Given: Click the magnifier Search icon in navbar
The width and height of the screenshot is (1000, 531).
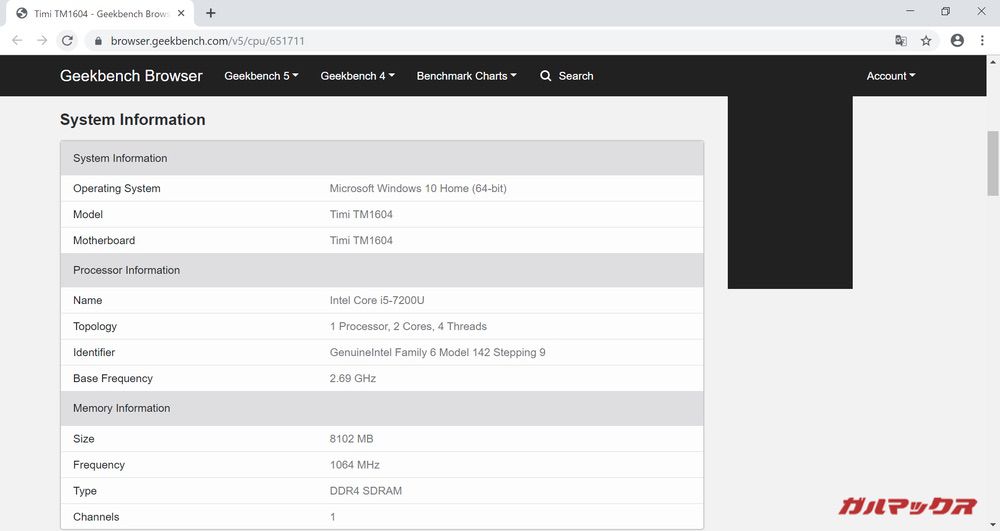Looking at the screenshot, I should click(x=546, y=76).
